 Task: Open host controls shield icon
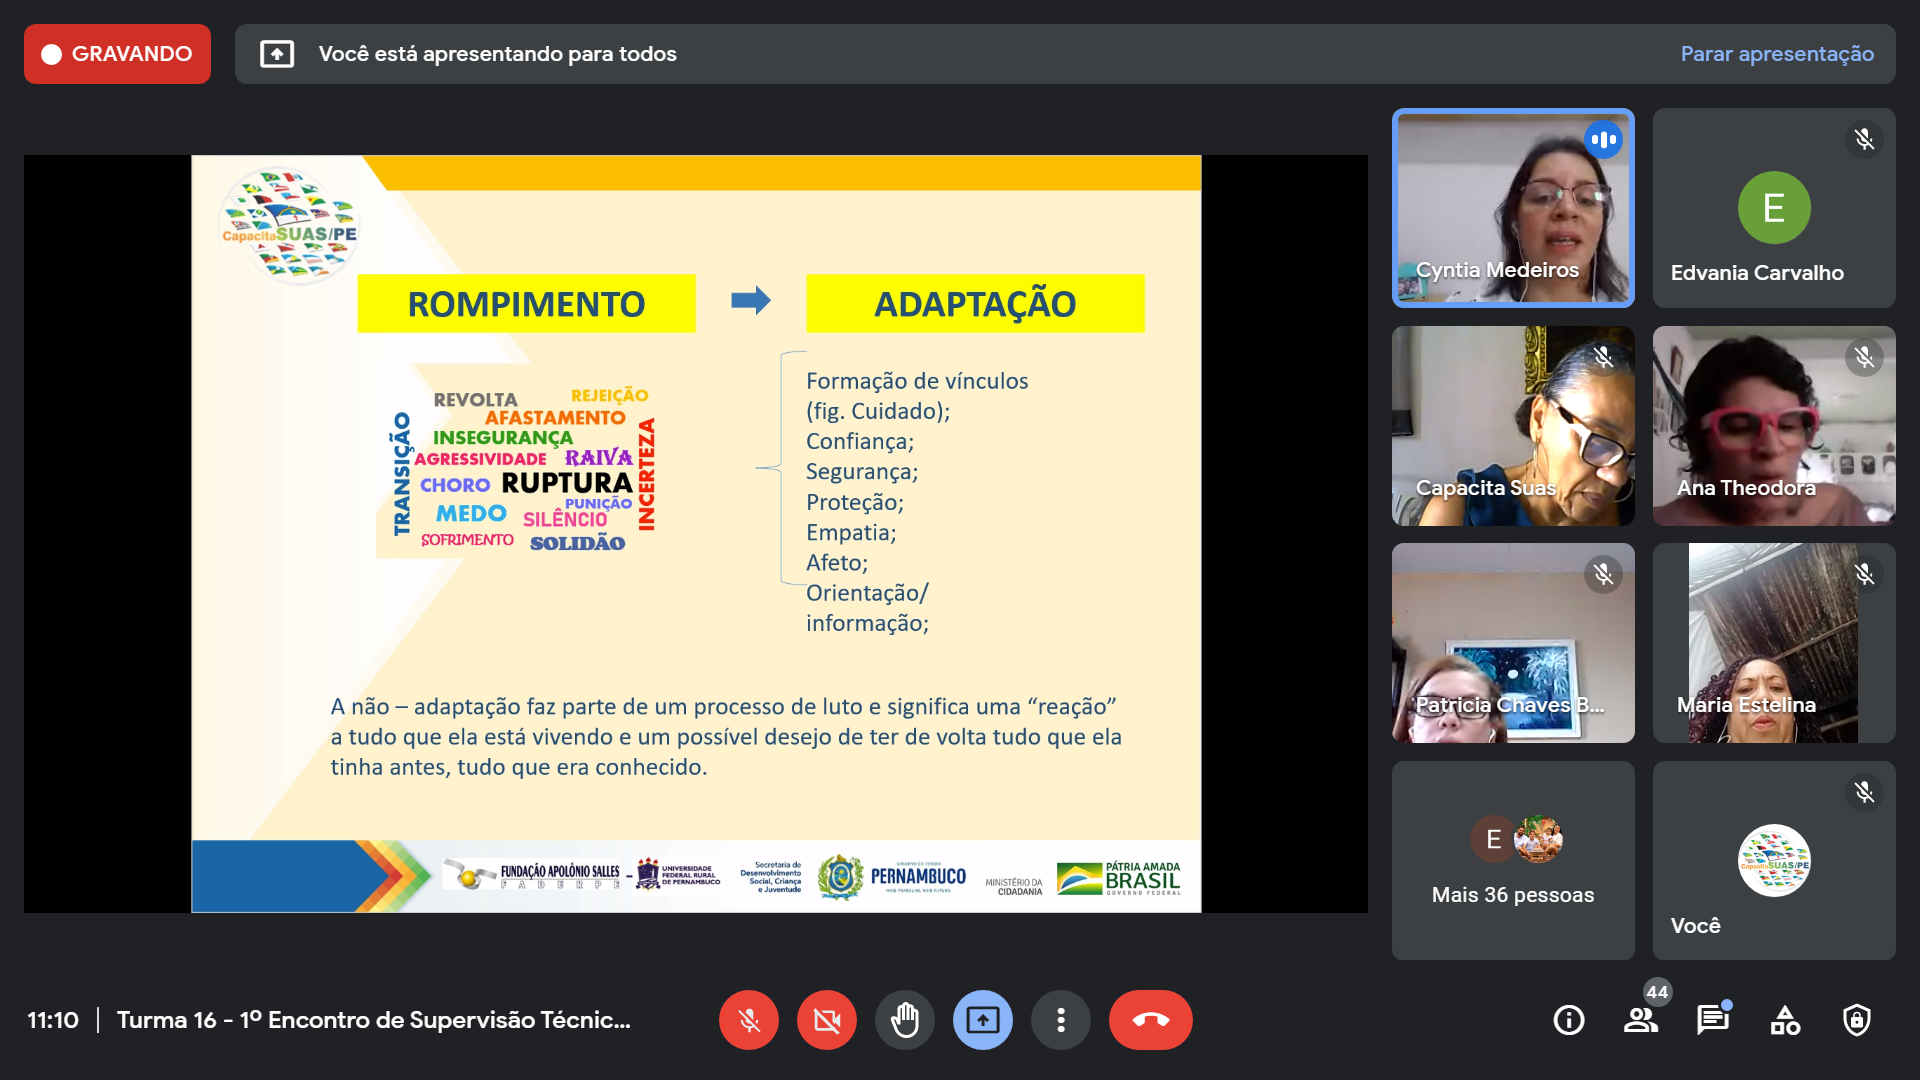[1856, 1020]
